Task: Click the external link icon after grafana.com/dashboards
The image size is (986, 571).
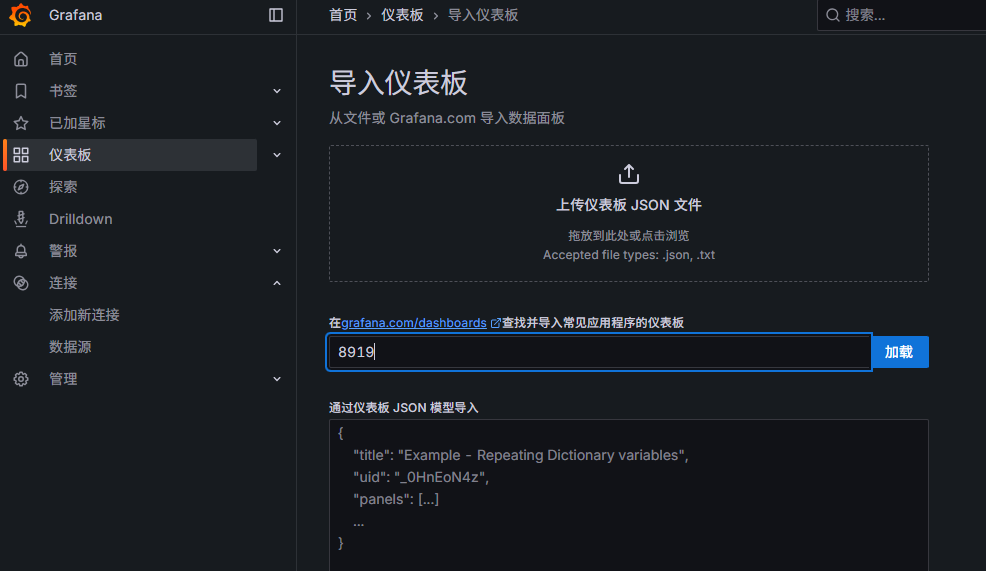Action: click(496, 323)
